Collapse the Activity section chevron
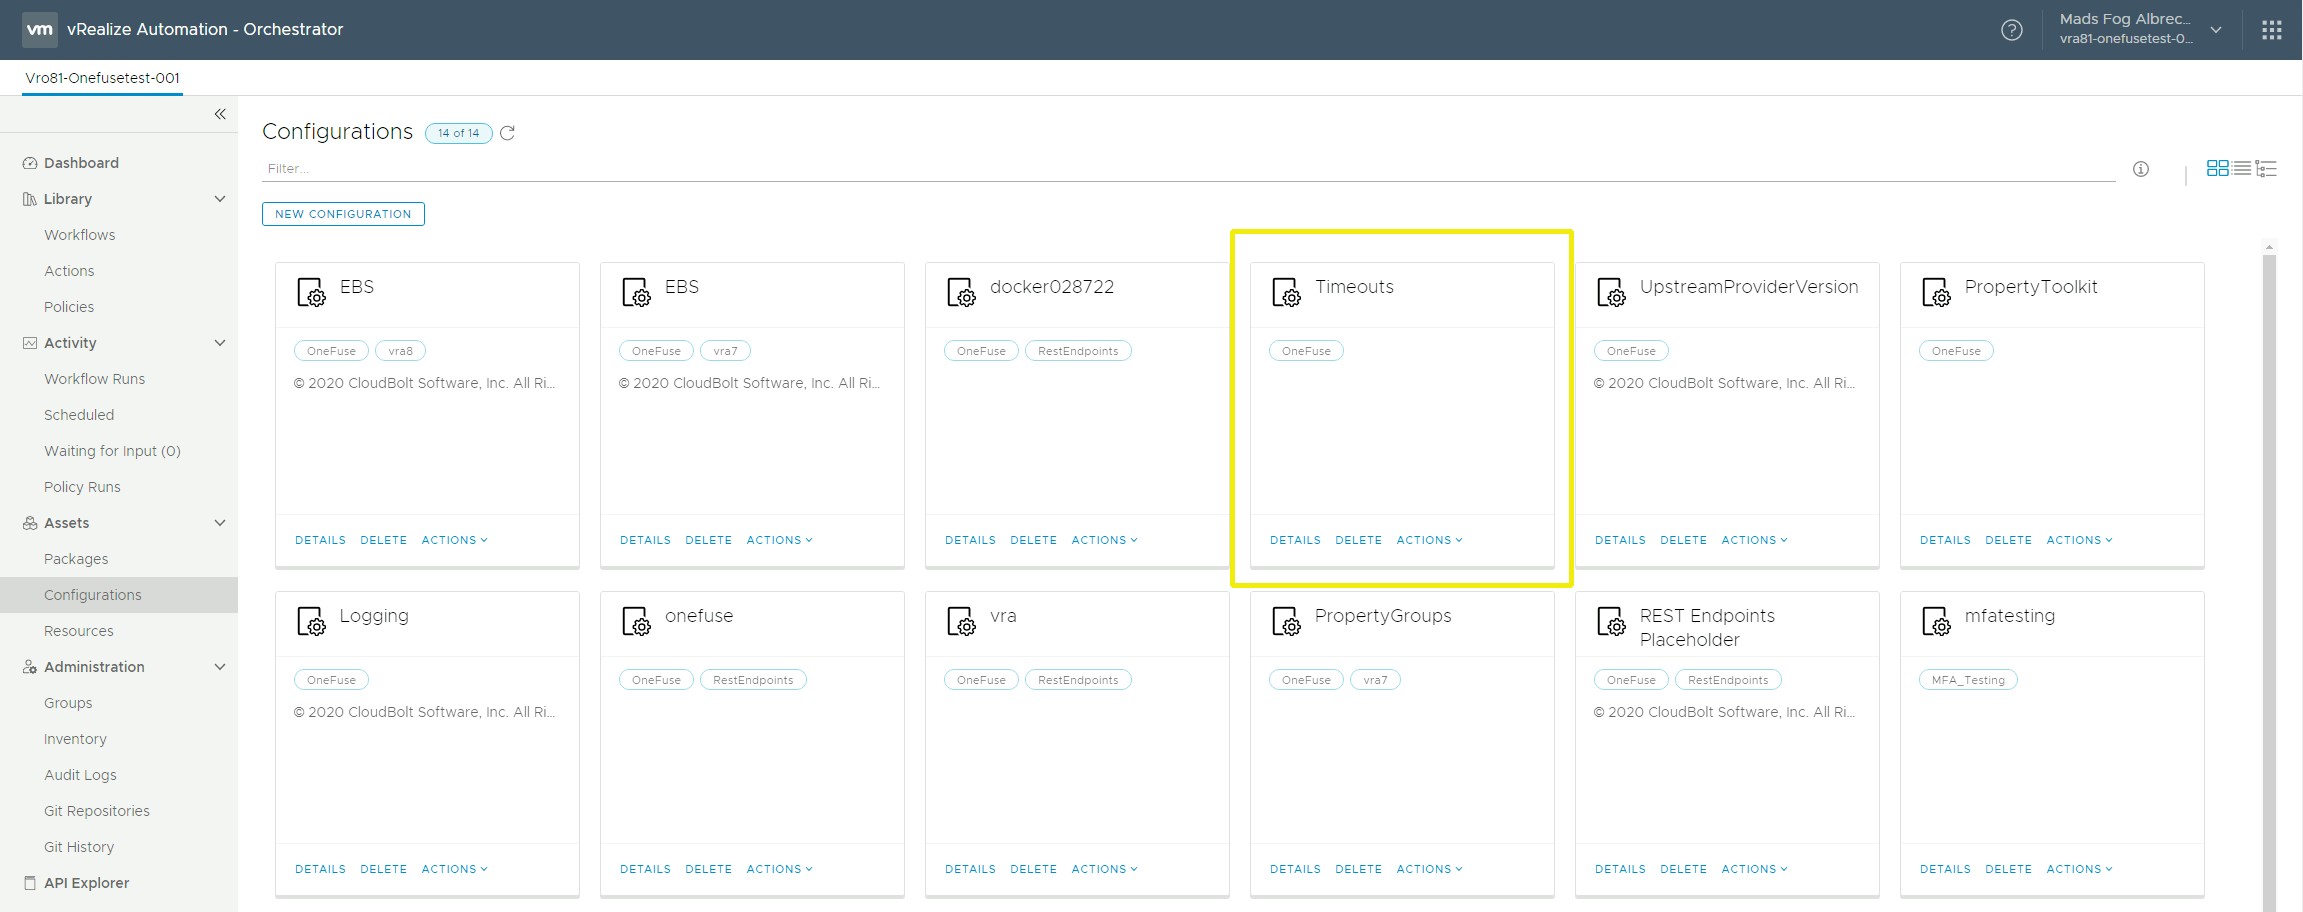The width and height of the screenshot is (2303, 912). click(x=220, y=343)
